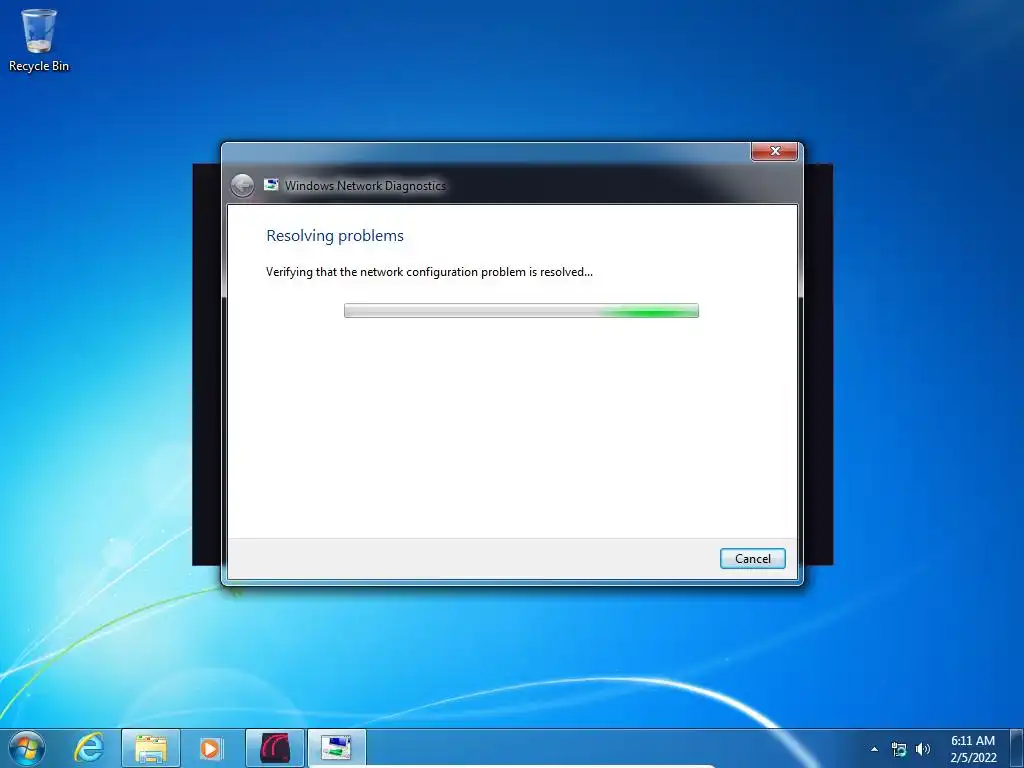
Task: Click the Windows Network Diagnostics title icon
Action: click(x=271, y=185)
